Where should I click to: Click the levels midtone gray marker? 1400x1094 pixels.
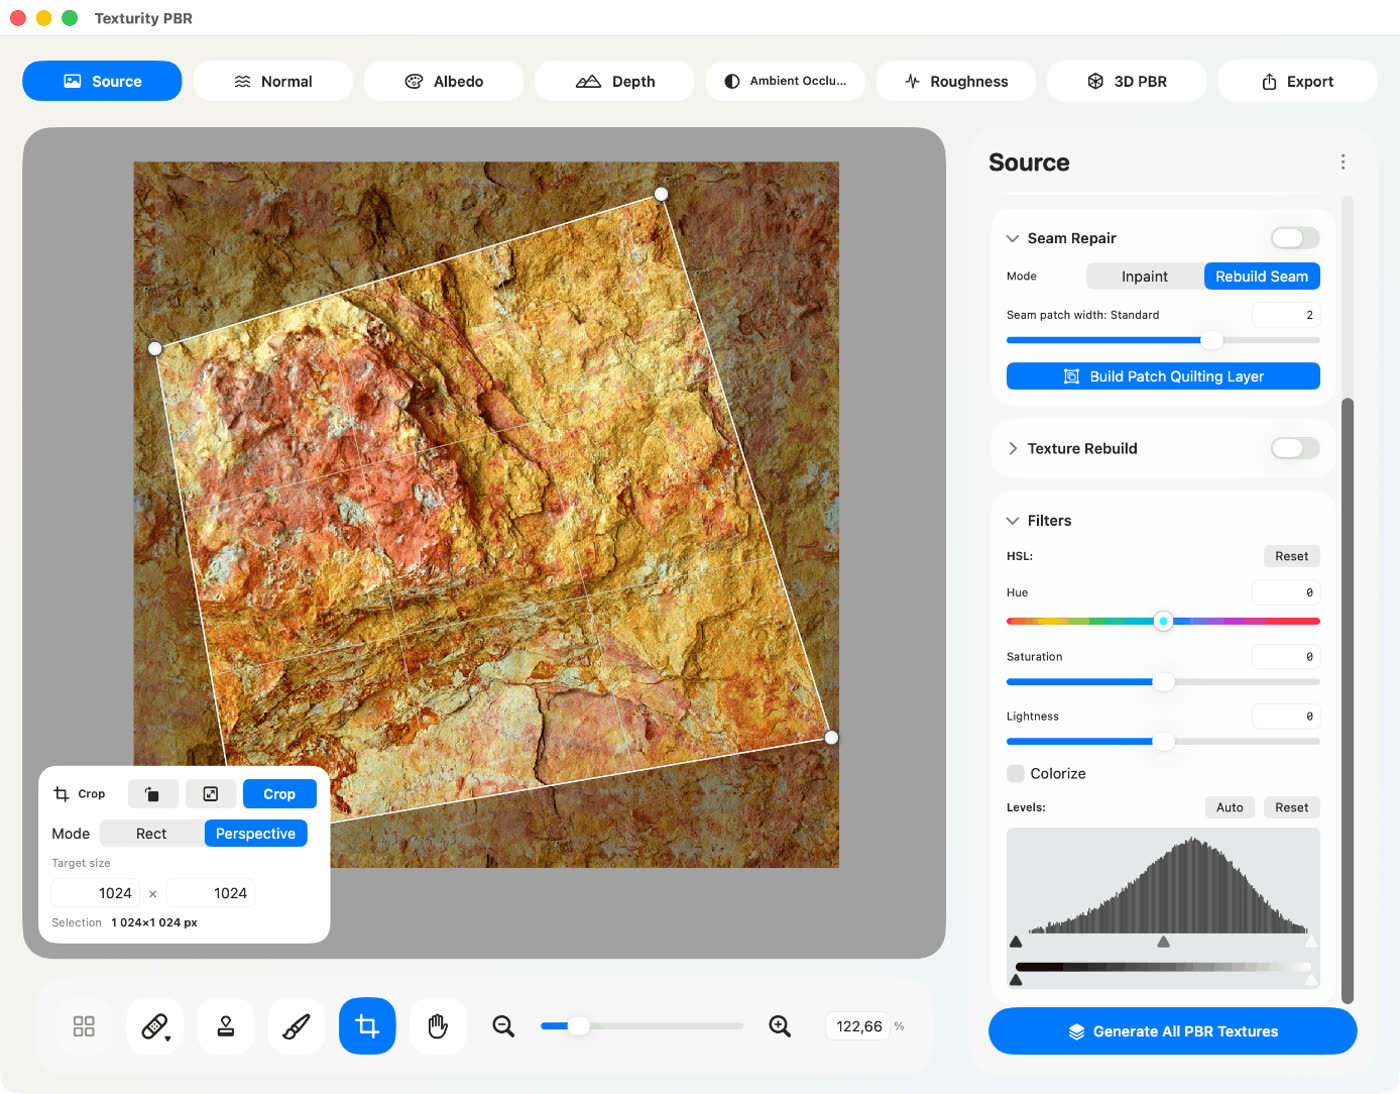1163,942
